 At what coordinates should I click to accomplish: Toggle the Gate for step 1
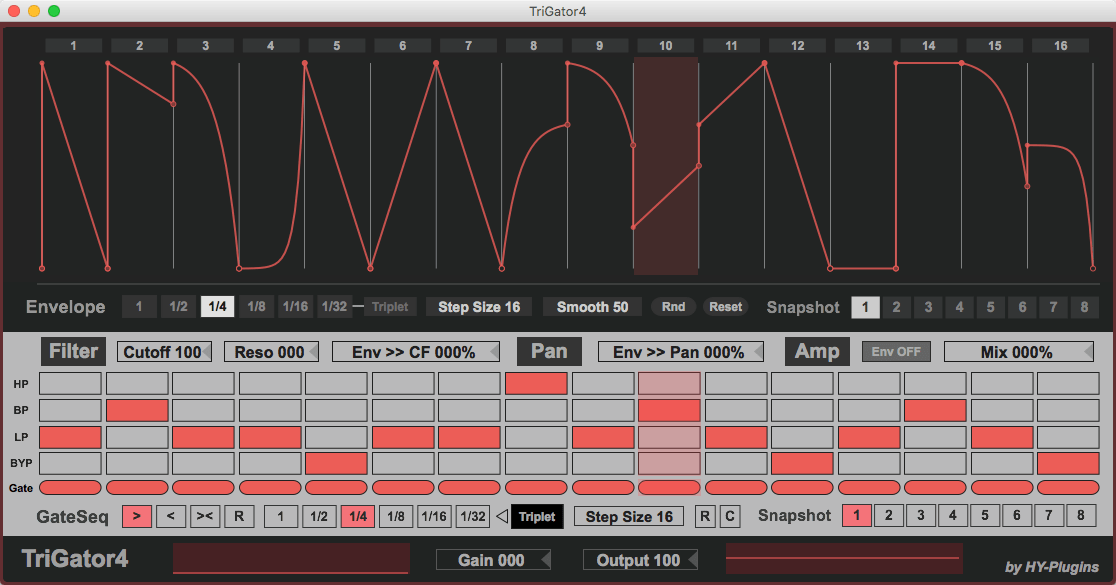pos(70,487)
